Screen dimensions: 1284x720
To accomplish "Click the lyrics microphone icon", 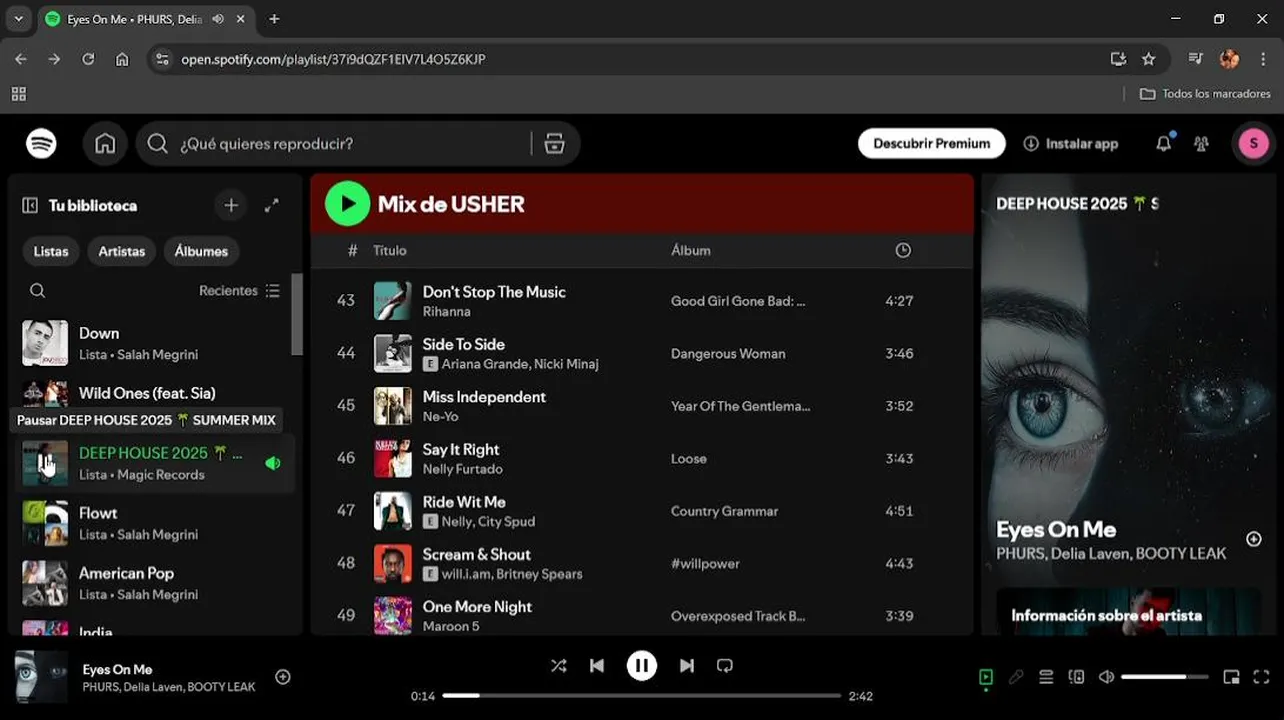I will (x=1016, y=677).
